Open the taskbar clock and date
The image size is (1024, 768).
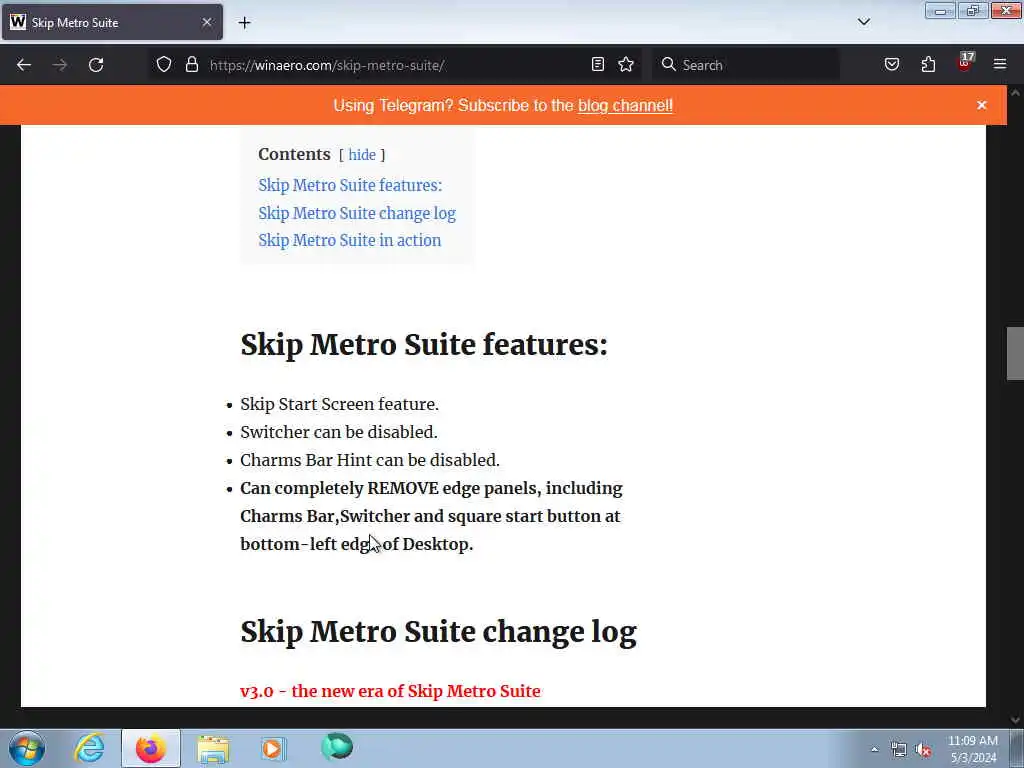coord(973,749)
